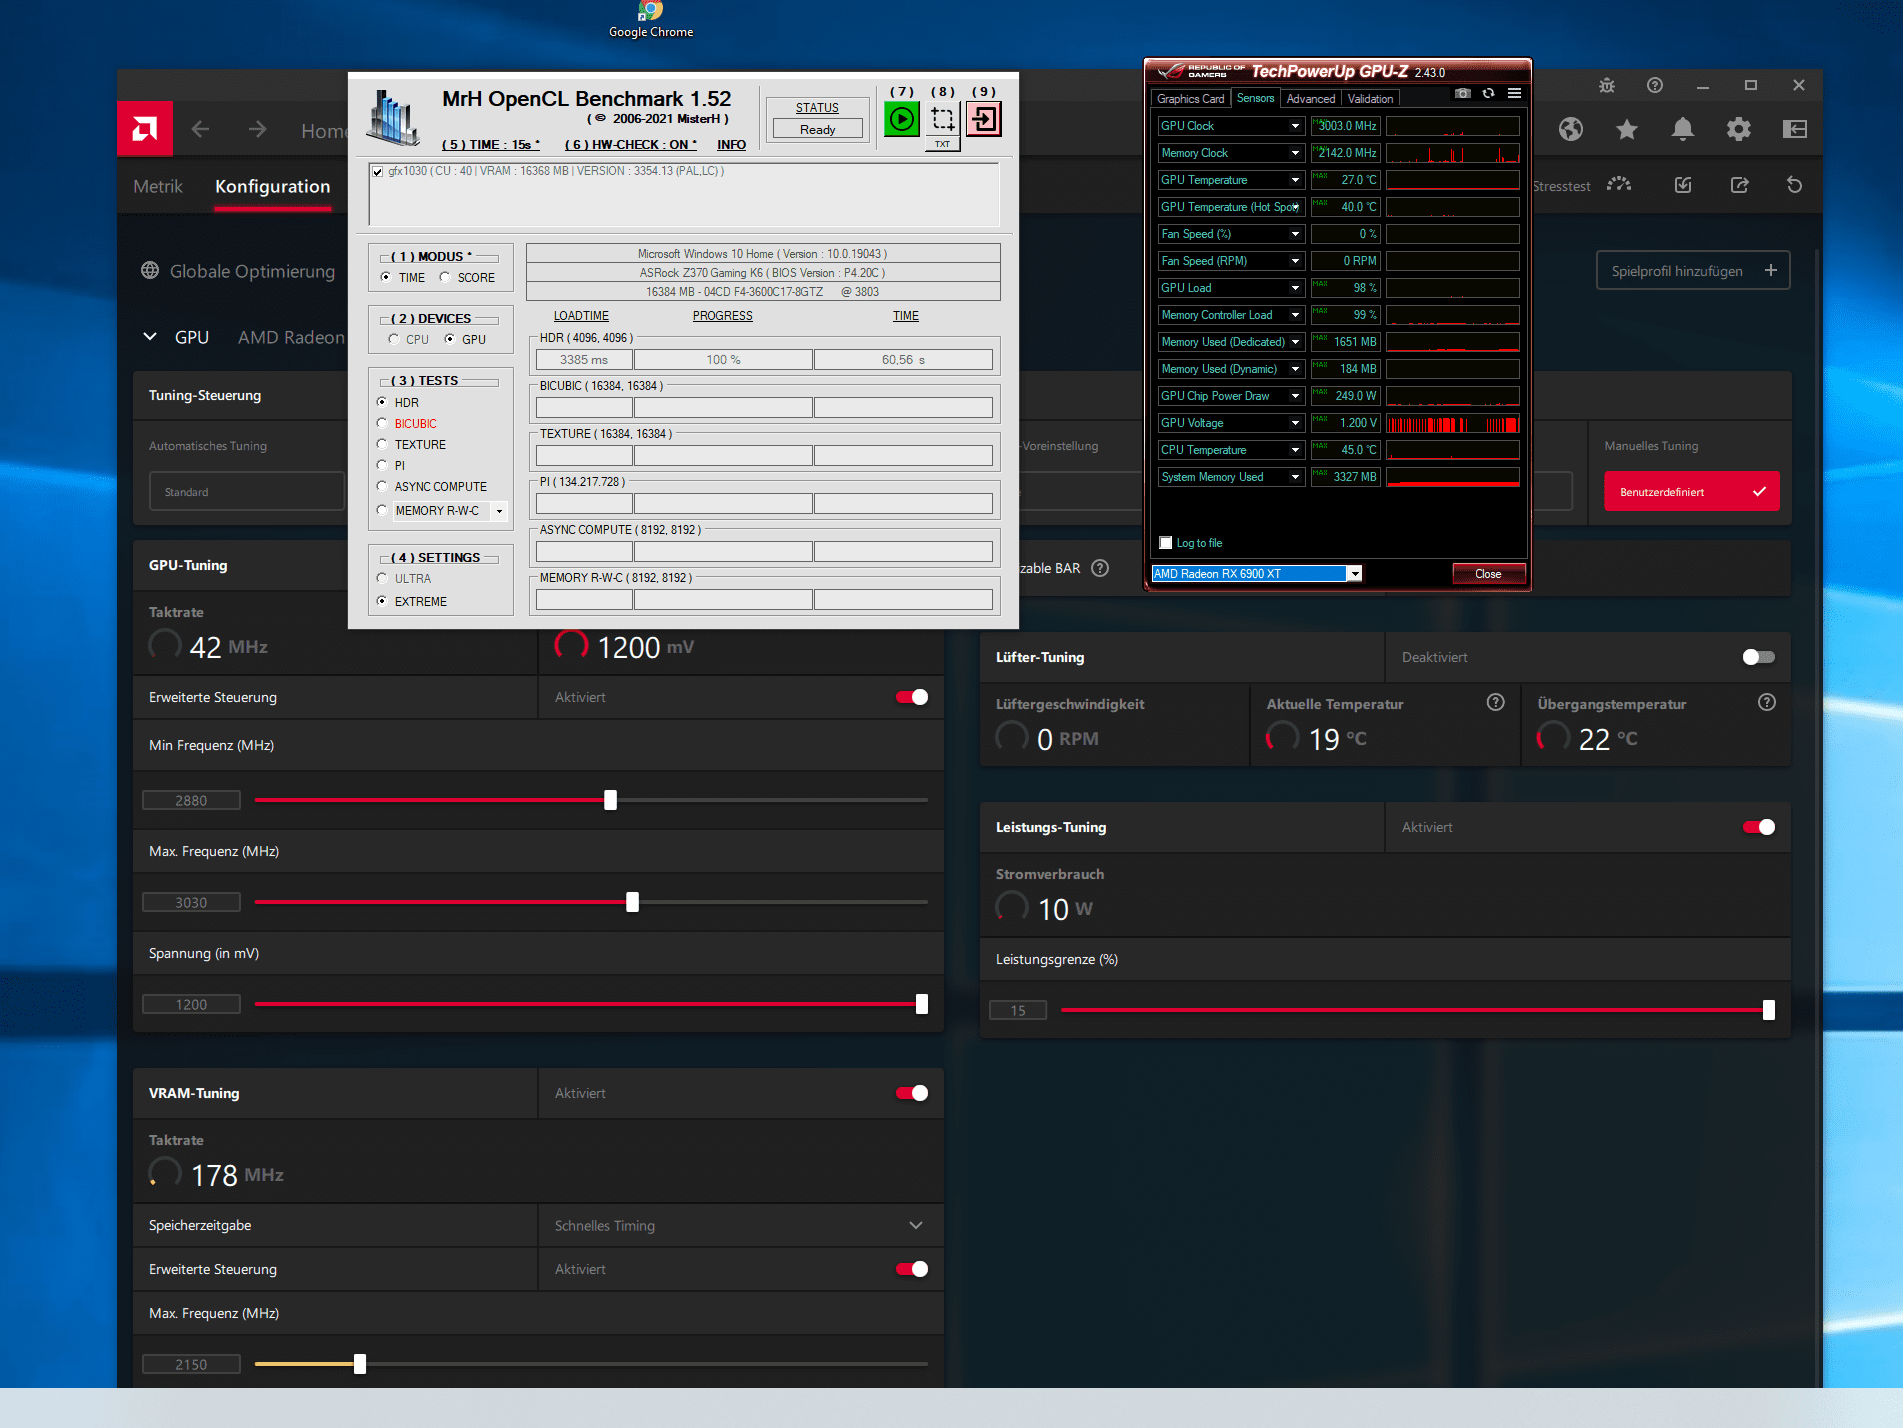The width and height of the screenshot is (1903, 1428).
Task: Open favorites star icon in AMD software
Action: tap(1627, 129)
